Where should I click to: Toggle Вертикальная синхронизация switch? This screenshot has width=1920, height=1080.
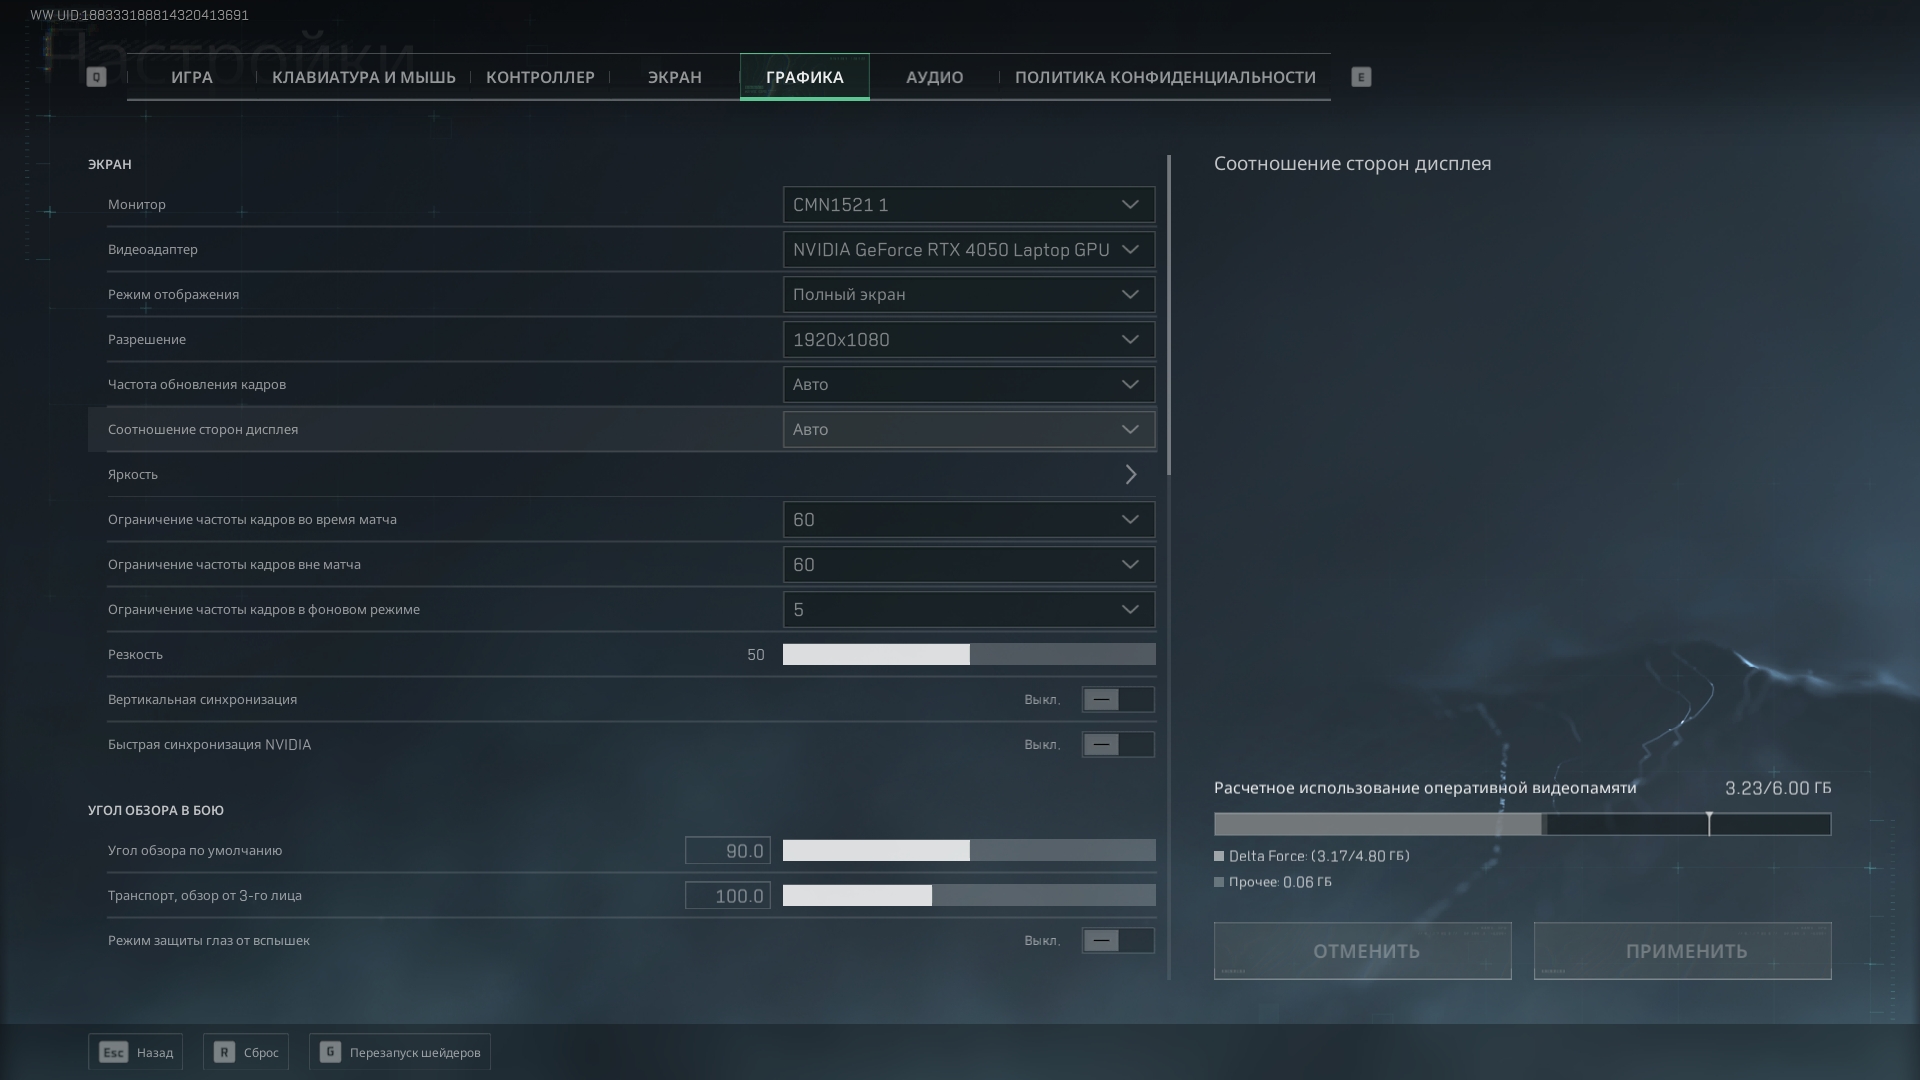[x=1117, y=699]
